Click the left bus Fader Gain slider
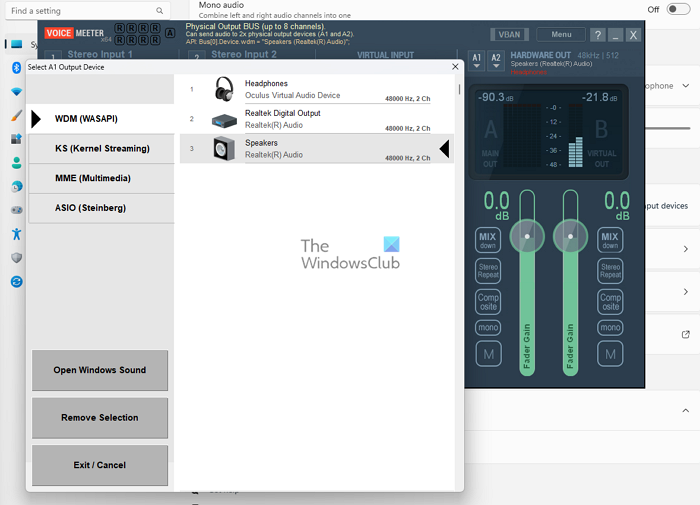 pos(527,282)
